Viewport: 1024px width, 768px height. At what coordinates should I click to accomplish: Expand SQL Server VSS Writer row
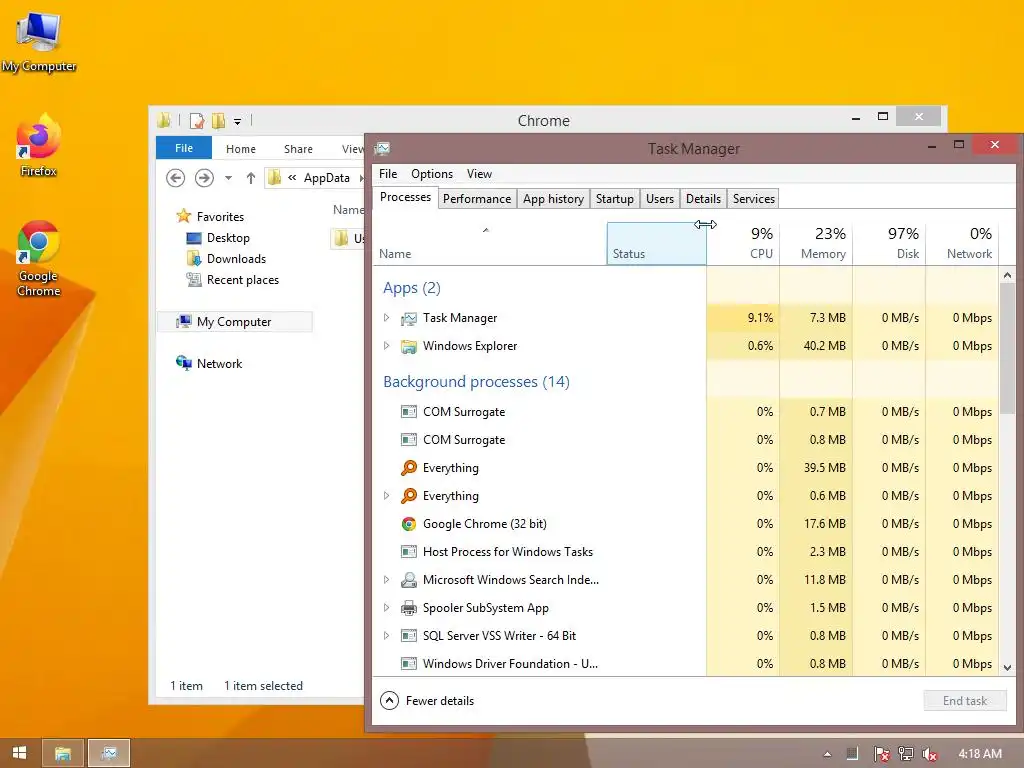(386, 636)
